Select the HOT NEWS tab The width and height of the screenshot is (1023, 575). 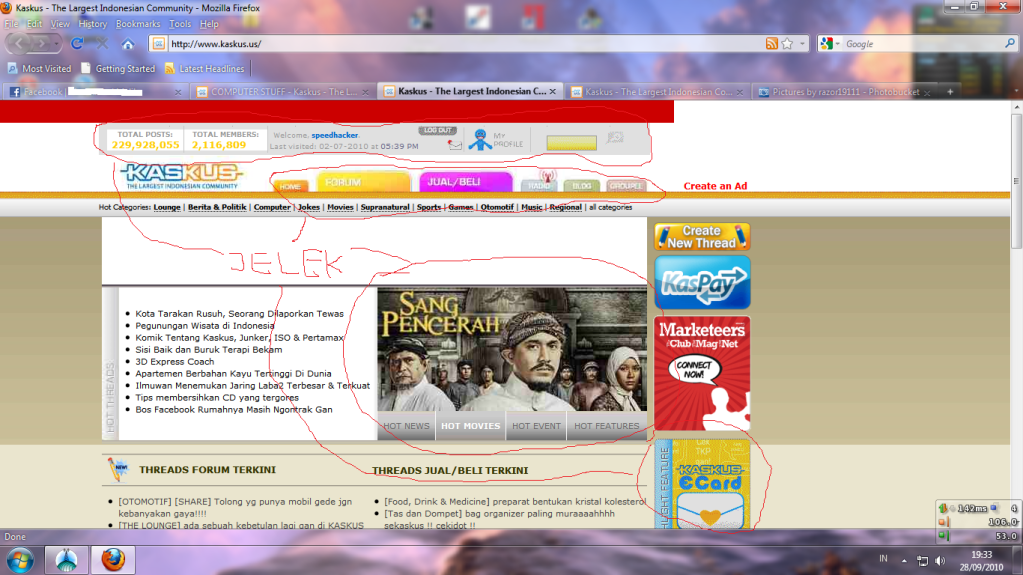[x=406, y=426]
